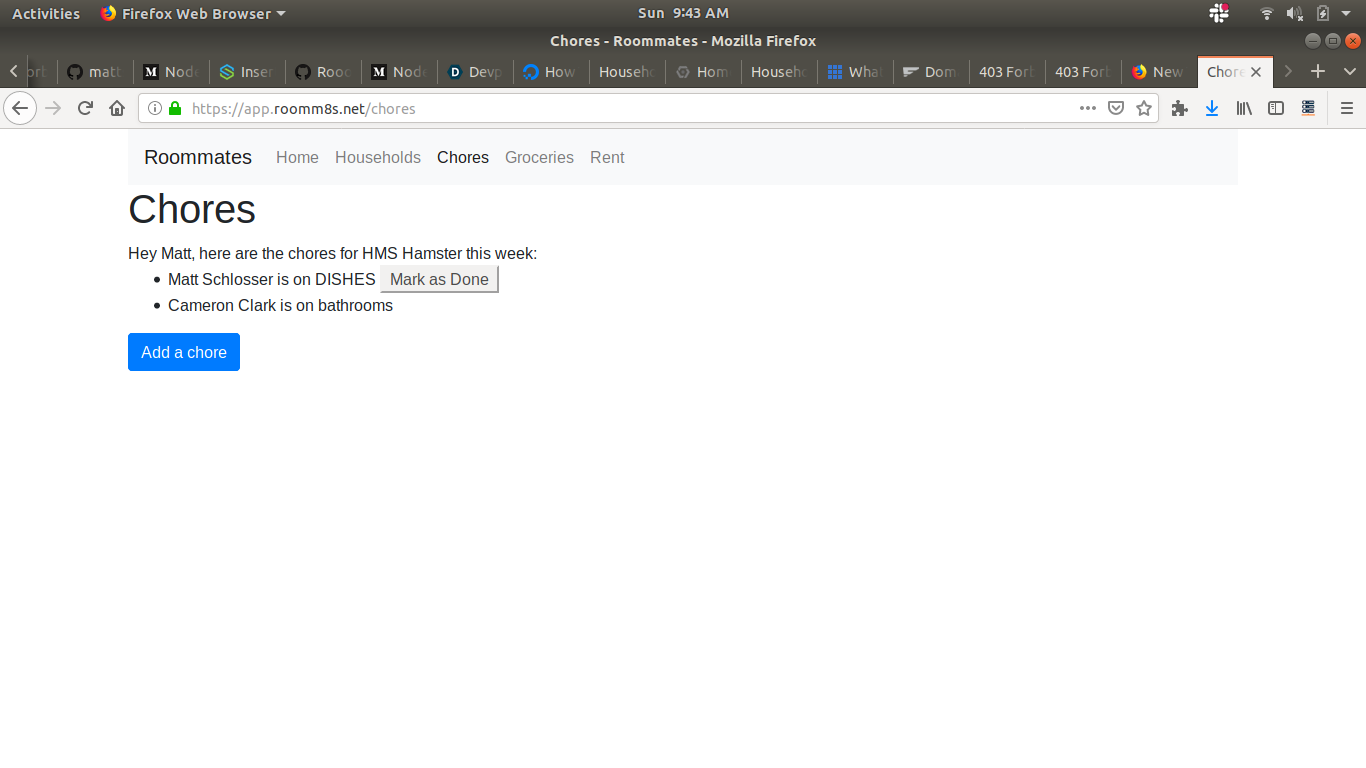Image resolution: width=1366 pixels, height=768 pixels.
Task: Mark DISHES chore as Done
Action: pyautogui.click(x=439, y=279)
